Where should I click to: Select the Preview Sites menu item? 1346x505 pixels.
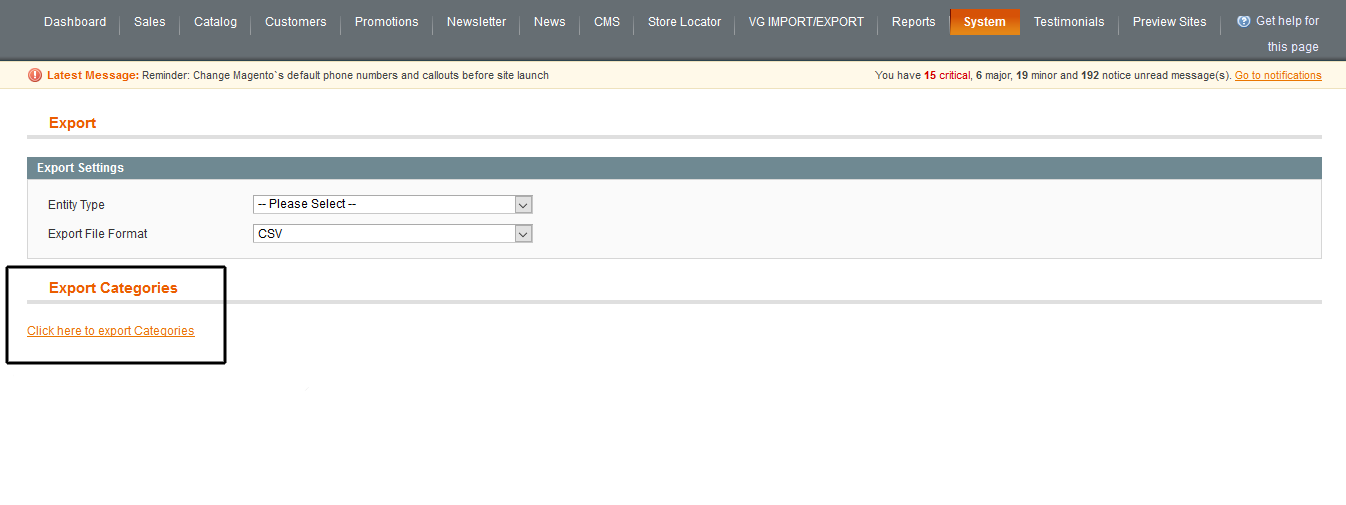click(1169, 22)
